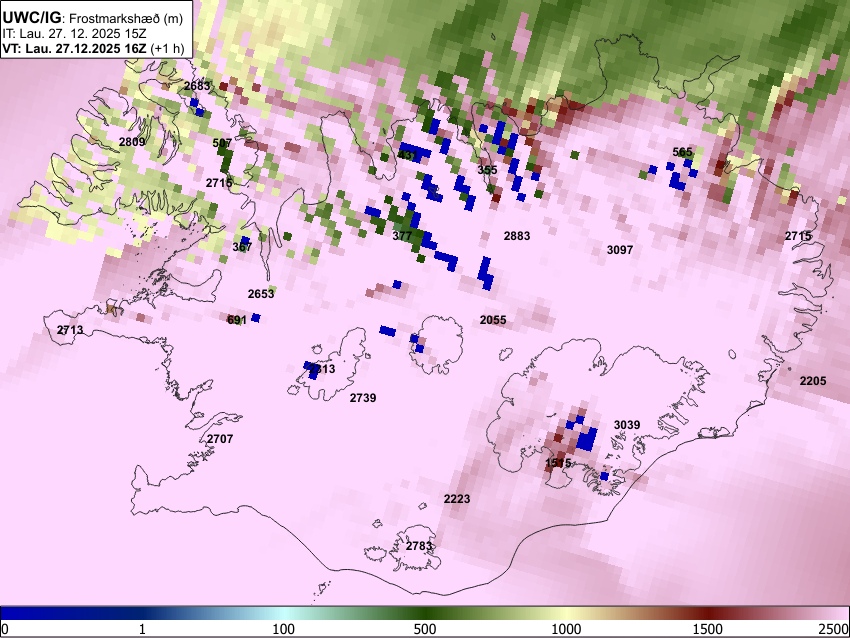This screenshot has width=850, height=638.
Task: Click the dark green section of the color bar
Action: (x=425, y=613)
